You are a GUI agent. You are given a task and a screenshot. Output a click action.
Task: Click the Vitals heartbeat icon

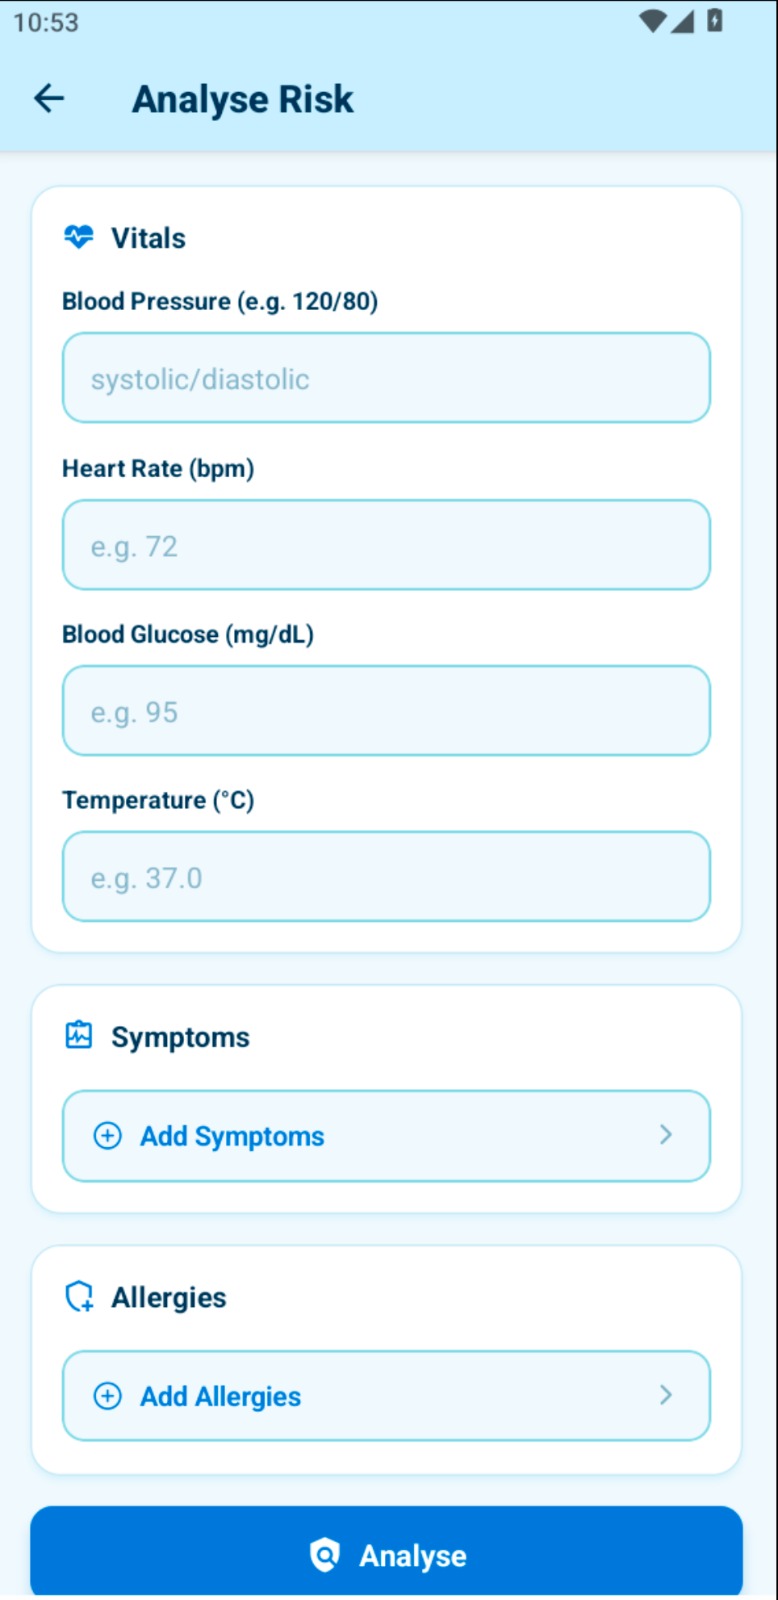79,237
